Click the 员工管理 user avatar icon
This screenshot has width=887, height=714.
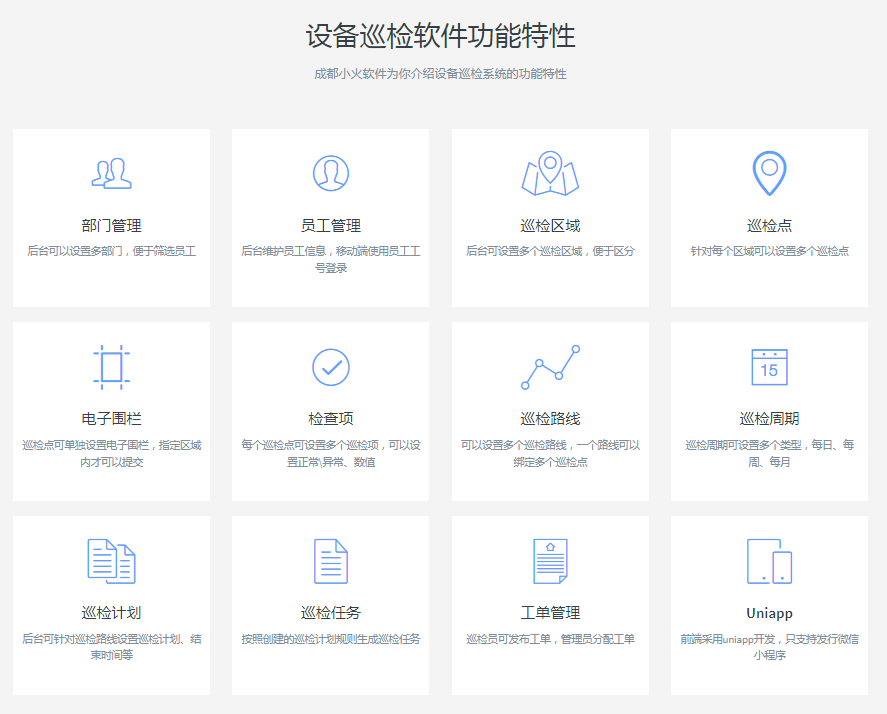tap(331, 174)
